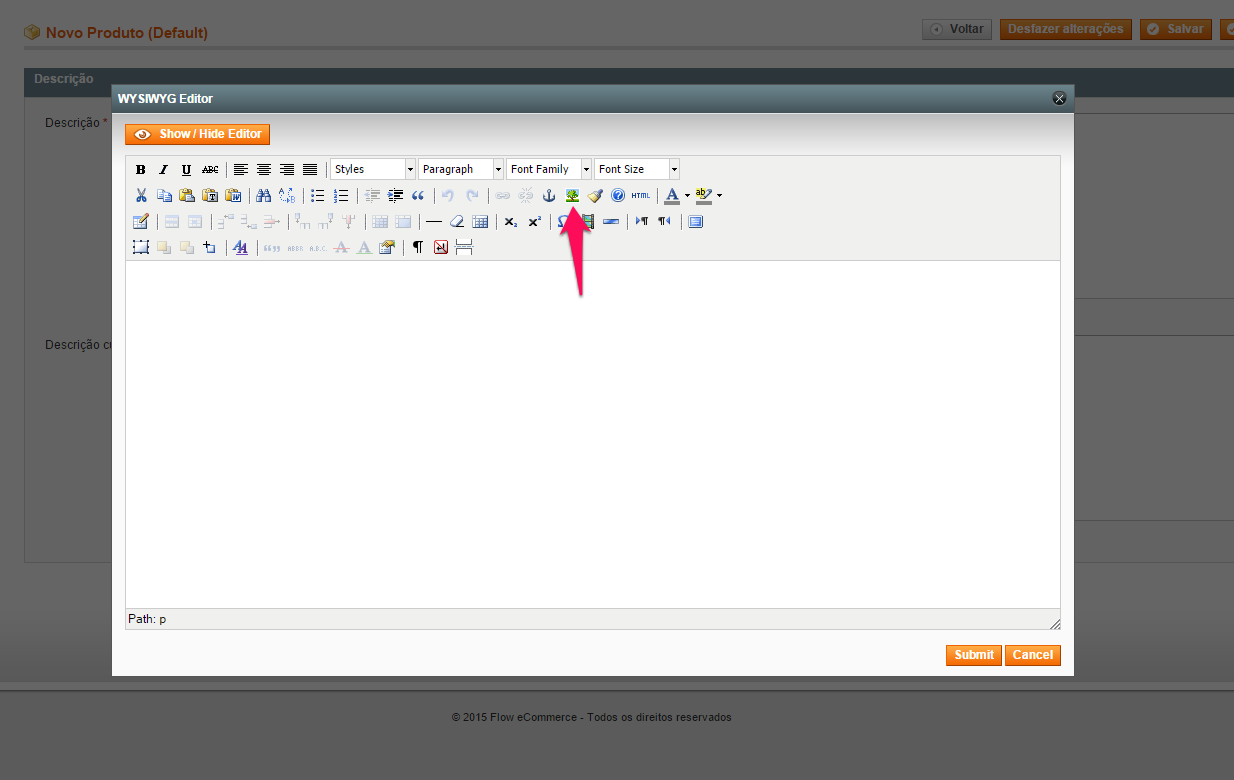Toggle visual control characters pilcrow
Viewport: 1234px width, 780px height.
(x=418, y=247)
